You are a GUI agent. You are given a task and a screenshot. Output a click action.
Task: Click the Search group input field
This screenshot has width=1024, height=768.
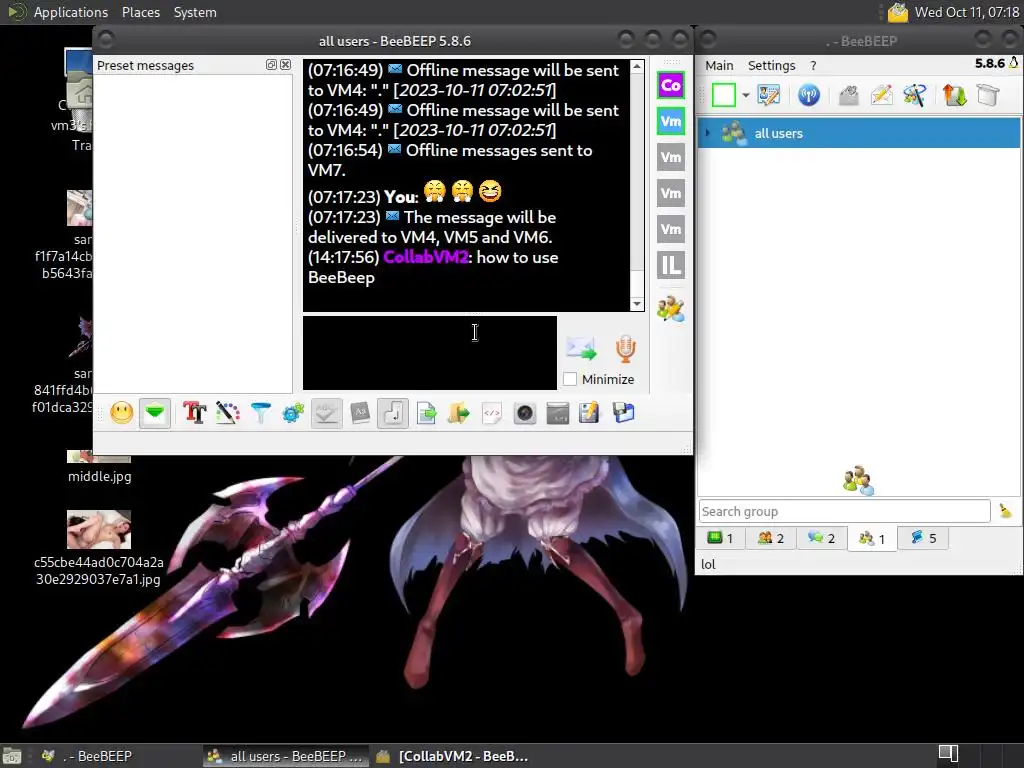[x=844, y=511]
